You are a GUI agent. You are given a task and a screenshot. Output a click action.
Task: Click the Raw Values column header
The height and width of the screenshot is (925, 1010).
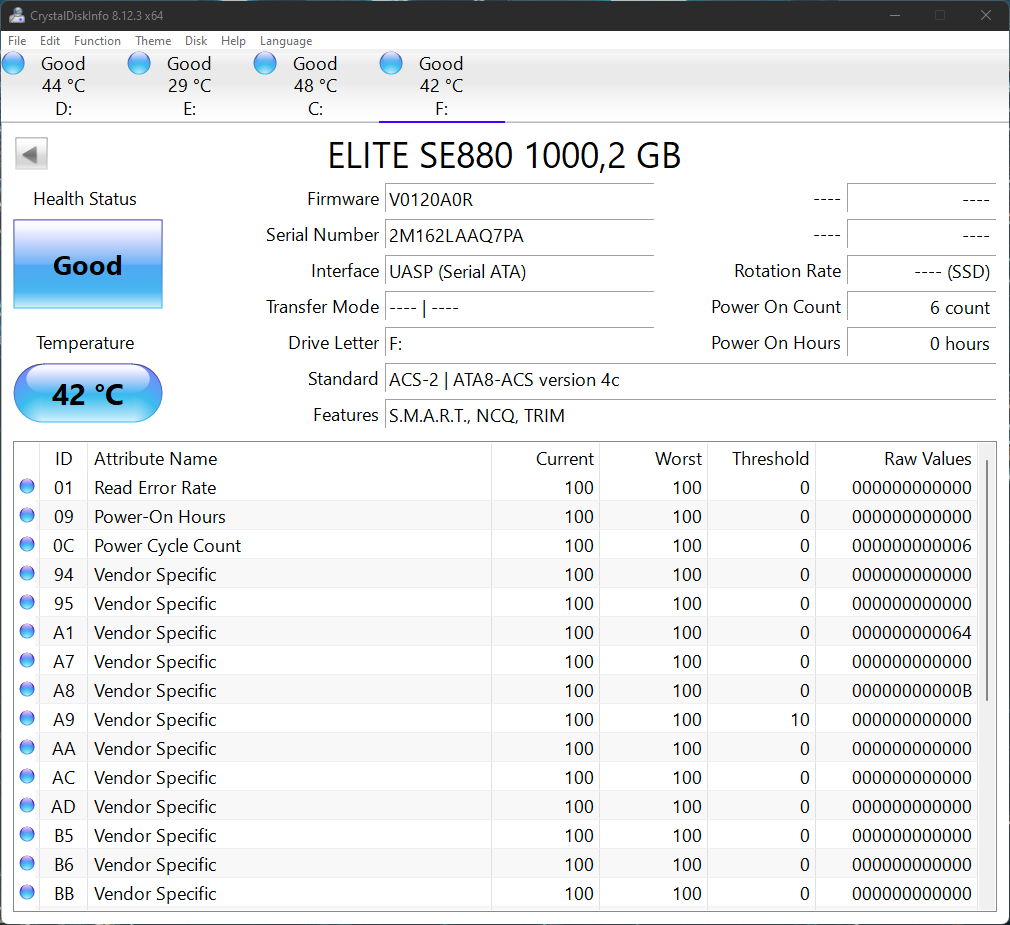(897, 459)
